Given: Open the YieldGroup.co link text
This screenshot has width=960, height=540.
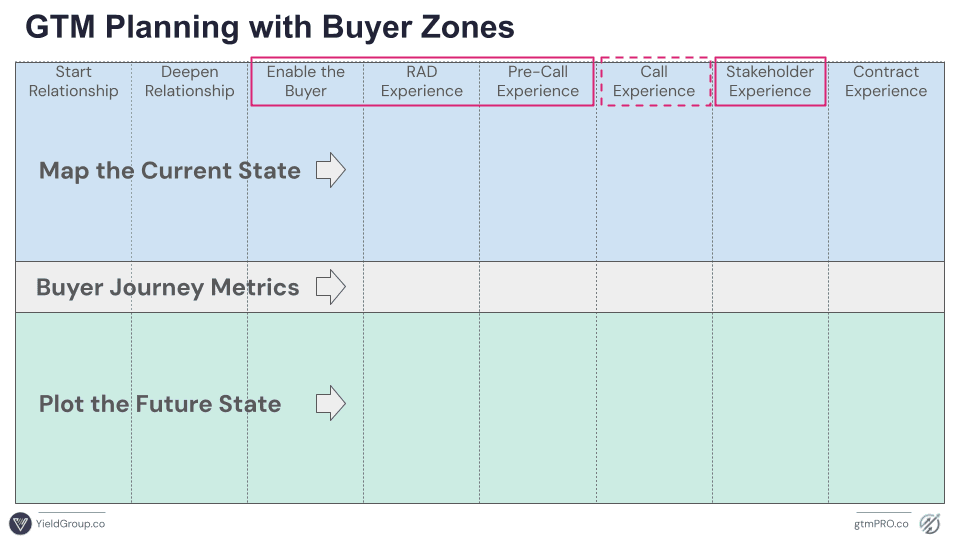Looking at the screenshot, I should coord(70,523).
